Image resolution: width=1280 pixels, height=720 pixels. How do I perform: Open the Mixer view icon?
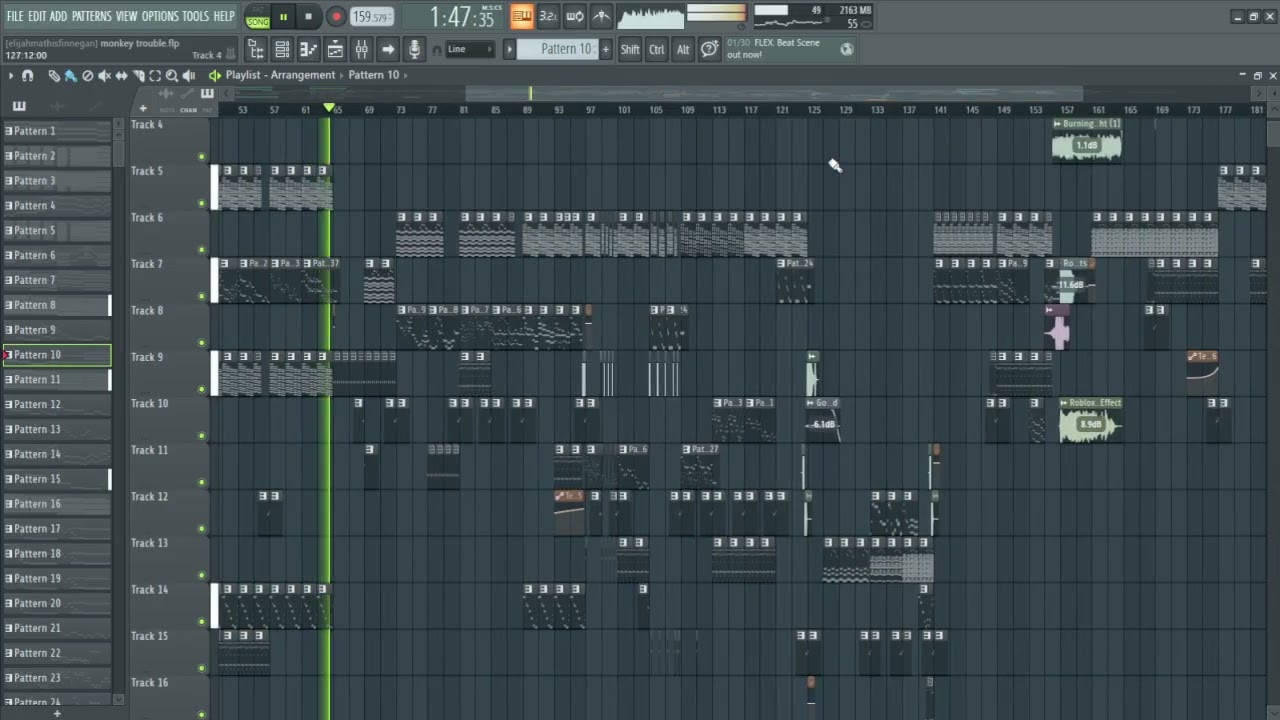tap(361, 49)
